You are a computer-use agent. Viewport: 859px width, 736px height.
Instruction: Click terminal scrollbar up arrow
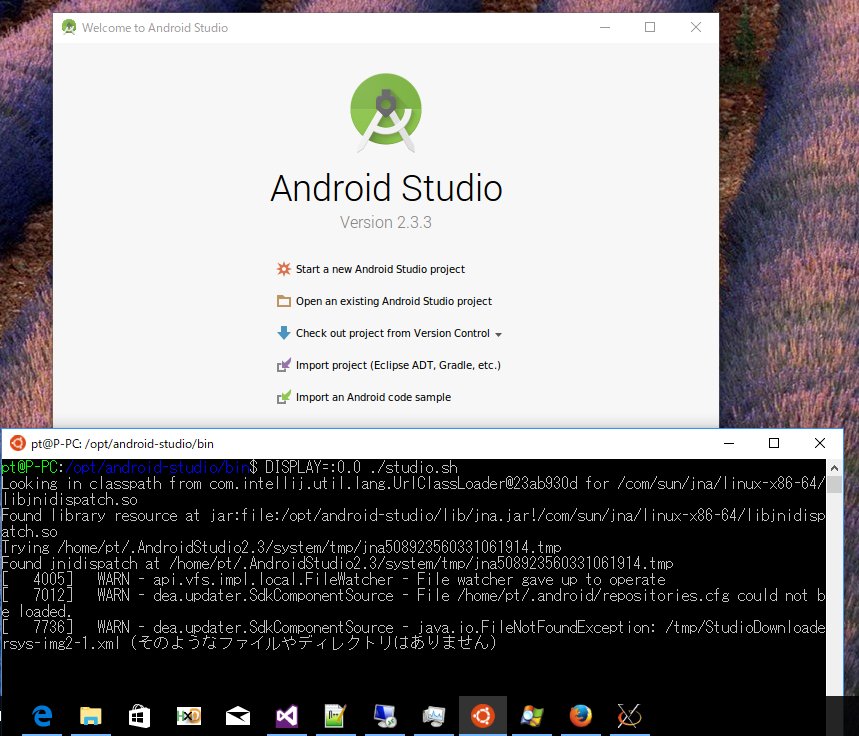click(834, 468)
